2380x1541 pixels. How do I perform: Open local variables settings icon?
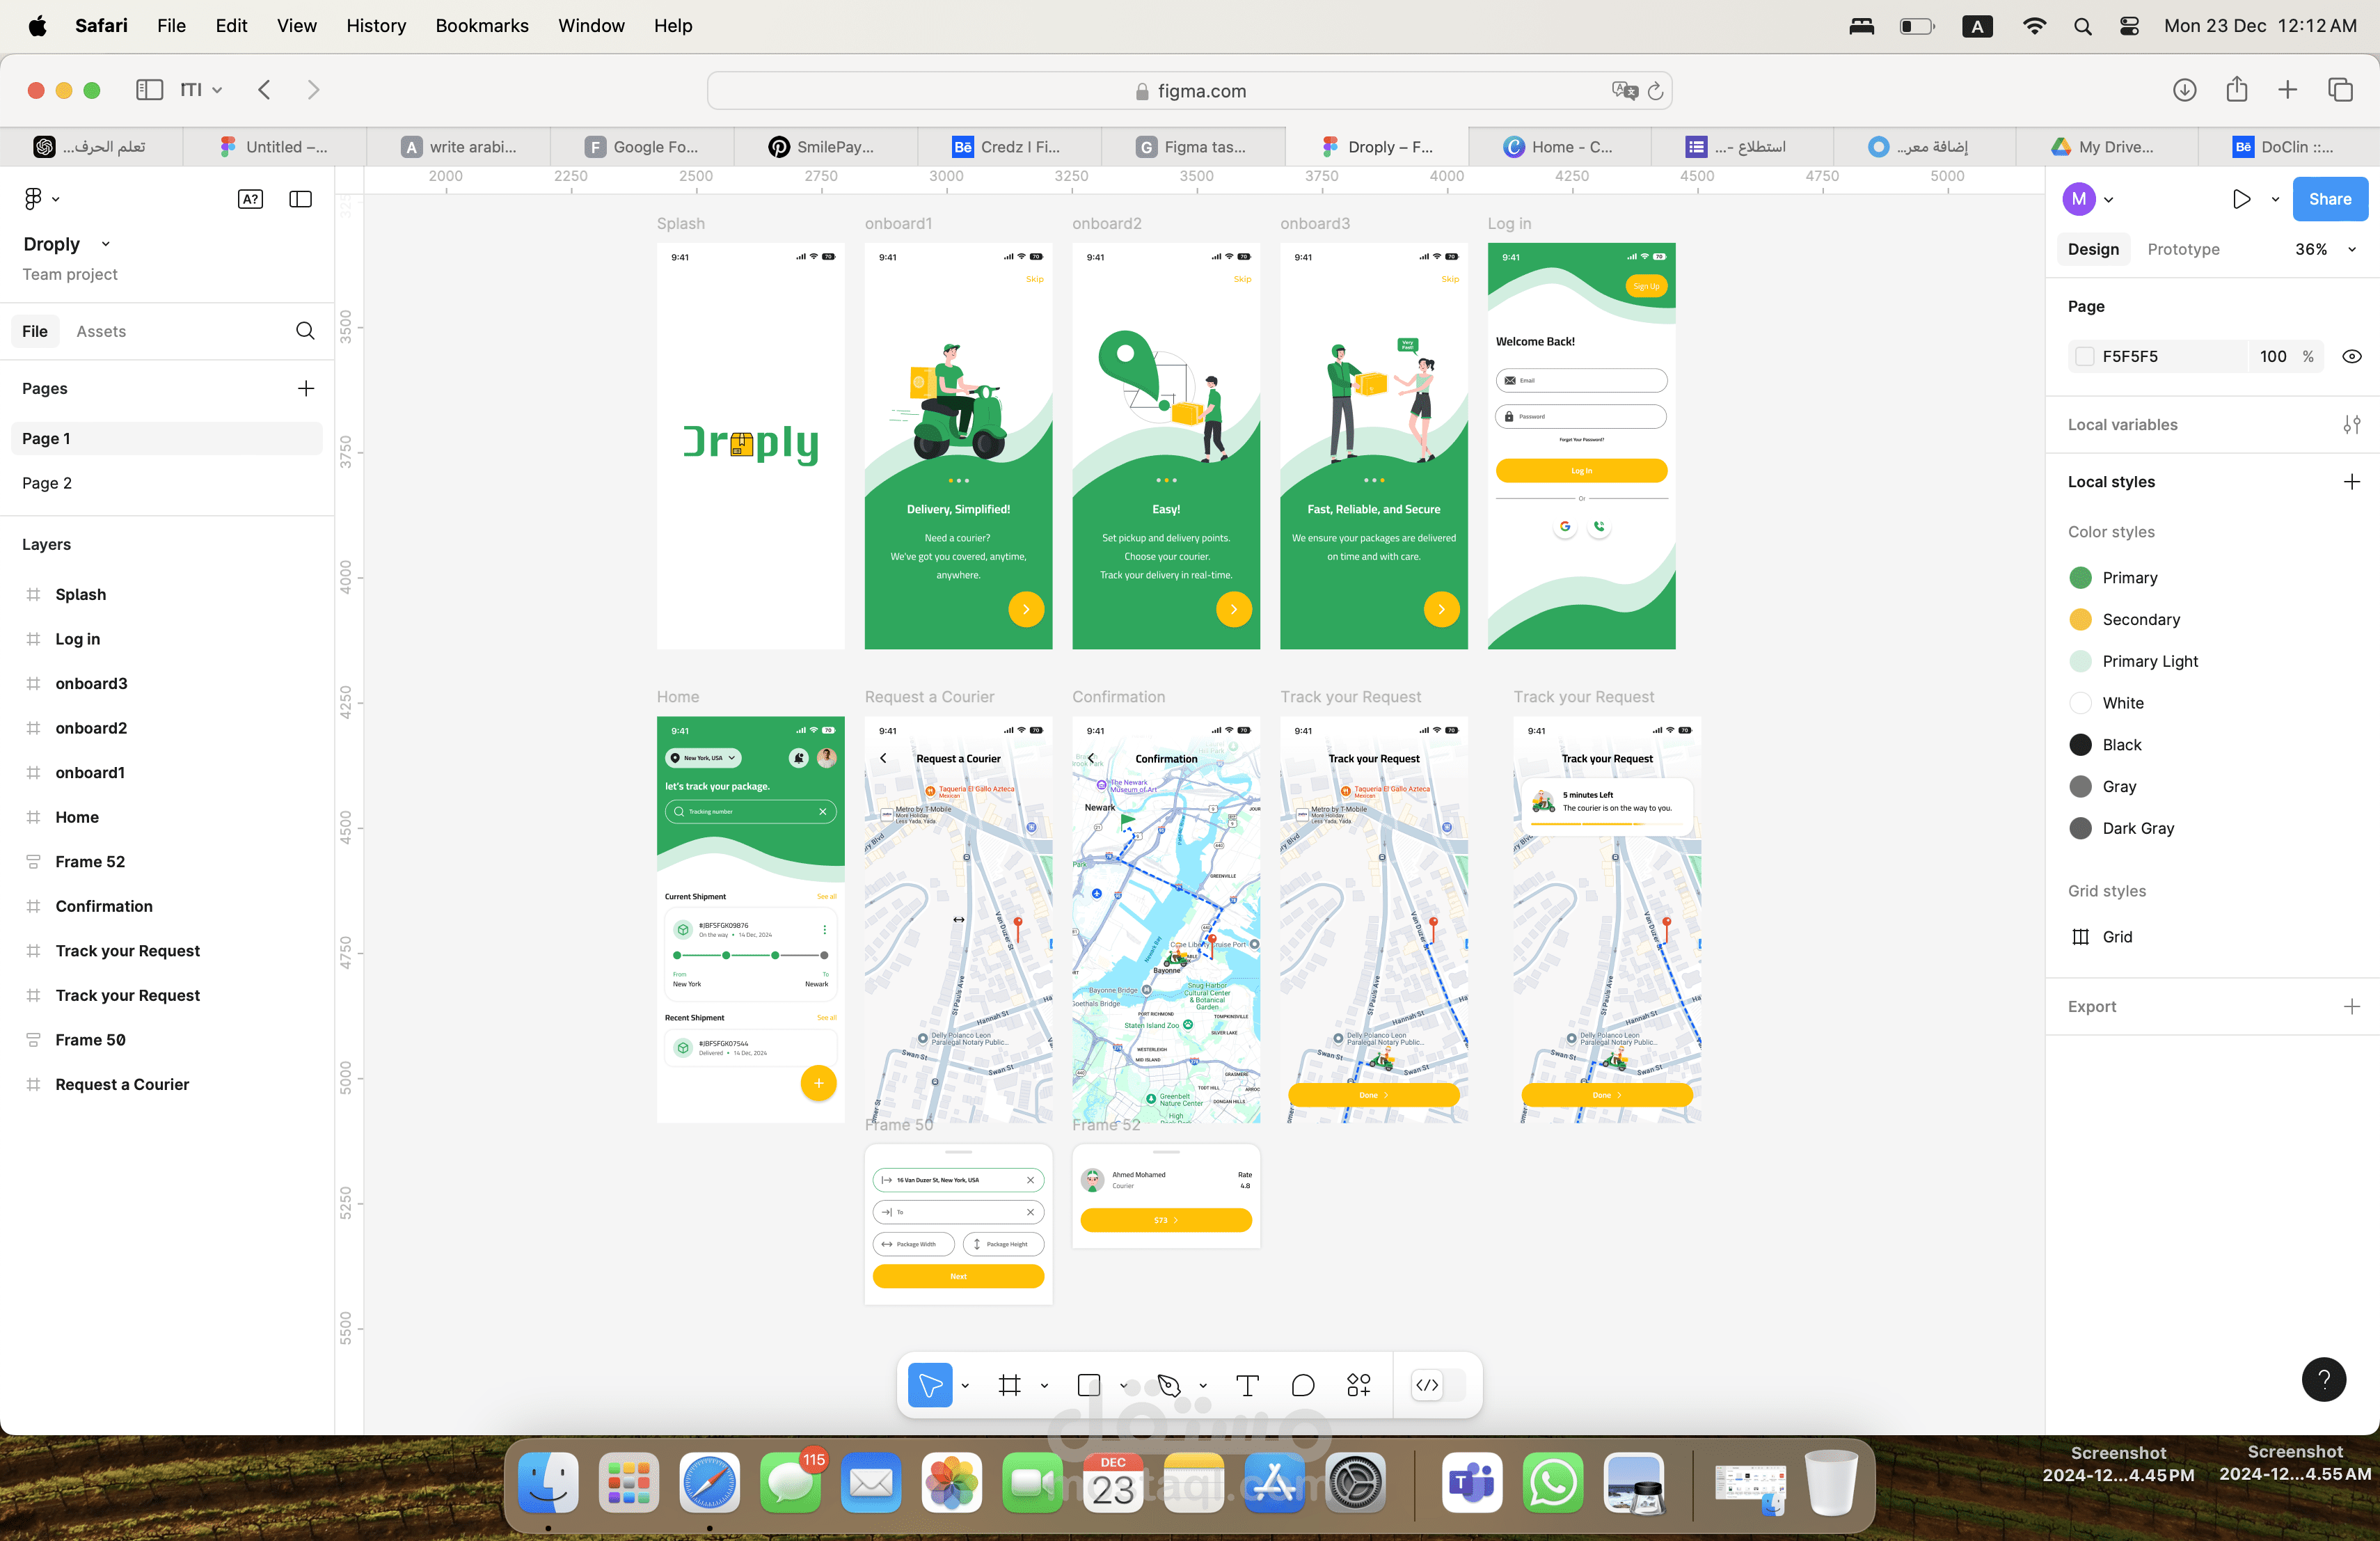click(x=2351, y=425)
